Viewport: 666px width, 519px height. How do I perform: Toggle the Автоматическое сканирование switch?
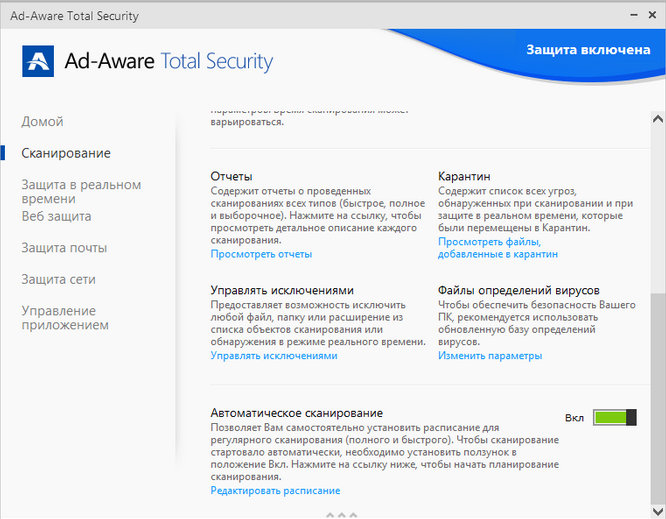[x=615, y=417]
